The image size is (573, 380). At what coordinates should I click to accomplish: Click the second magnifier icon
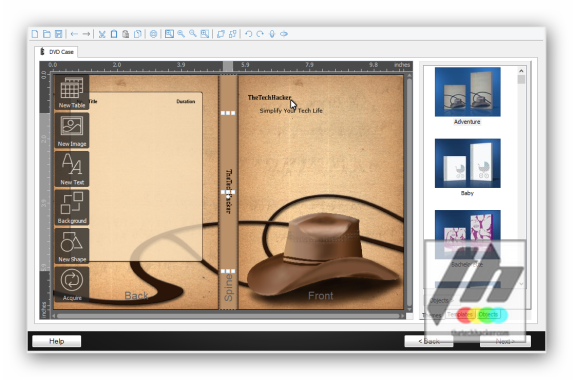point(193,34)
